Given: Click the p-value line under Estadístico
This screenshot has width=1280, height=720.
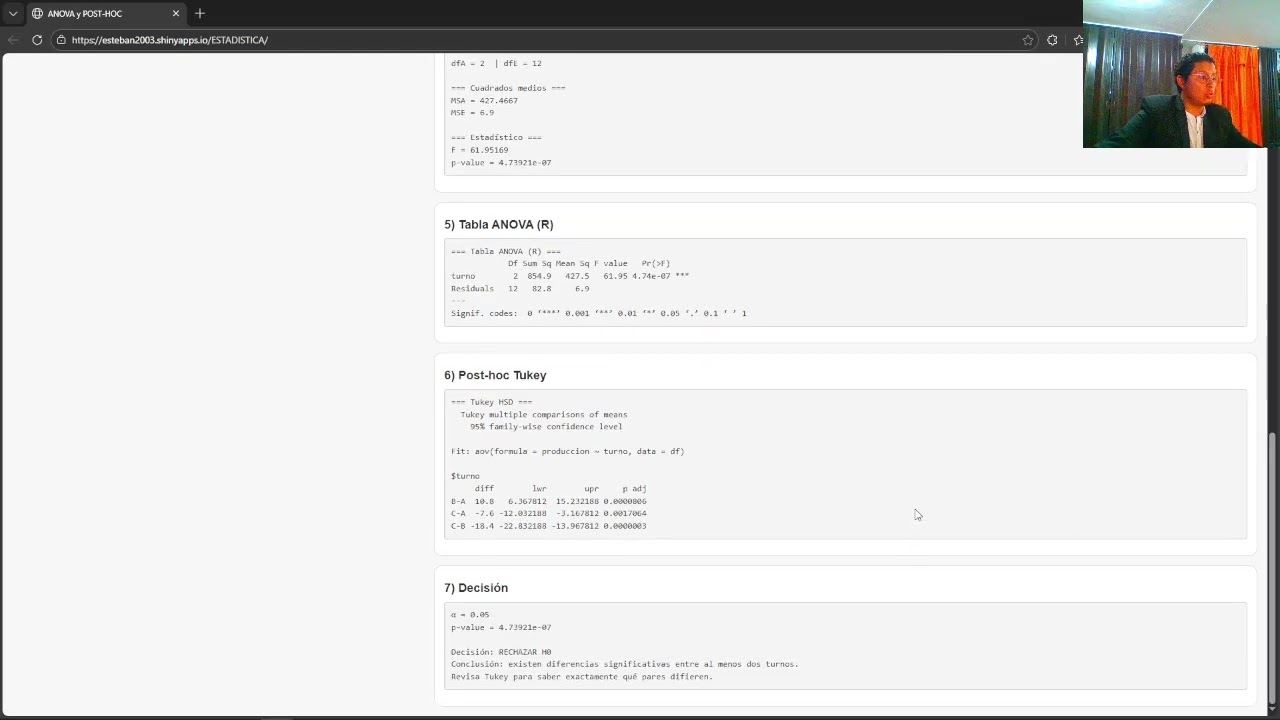Looking at the screenshot, I should pyautogui.click(x=501, y=163).
